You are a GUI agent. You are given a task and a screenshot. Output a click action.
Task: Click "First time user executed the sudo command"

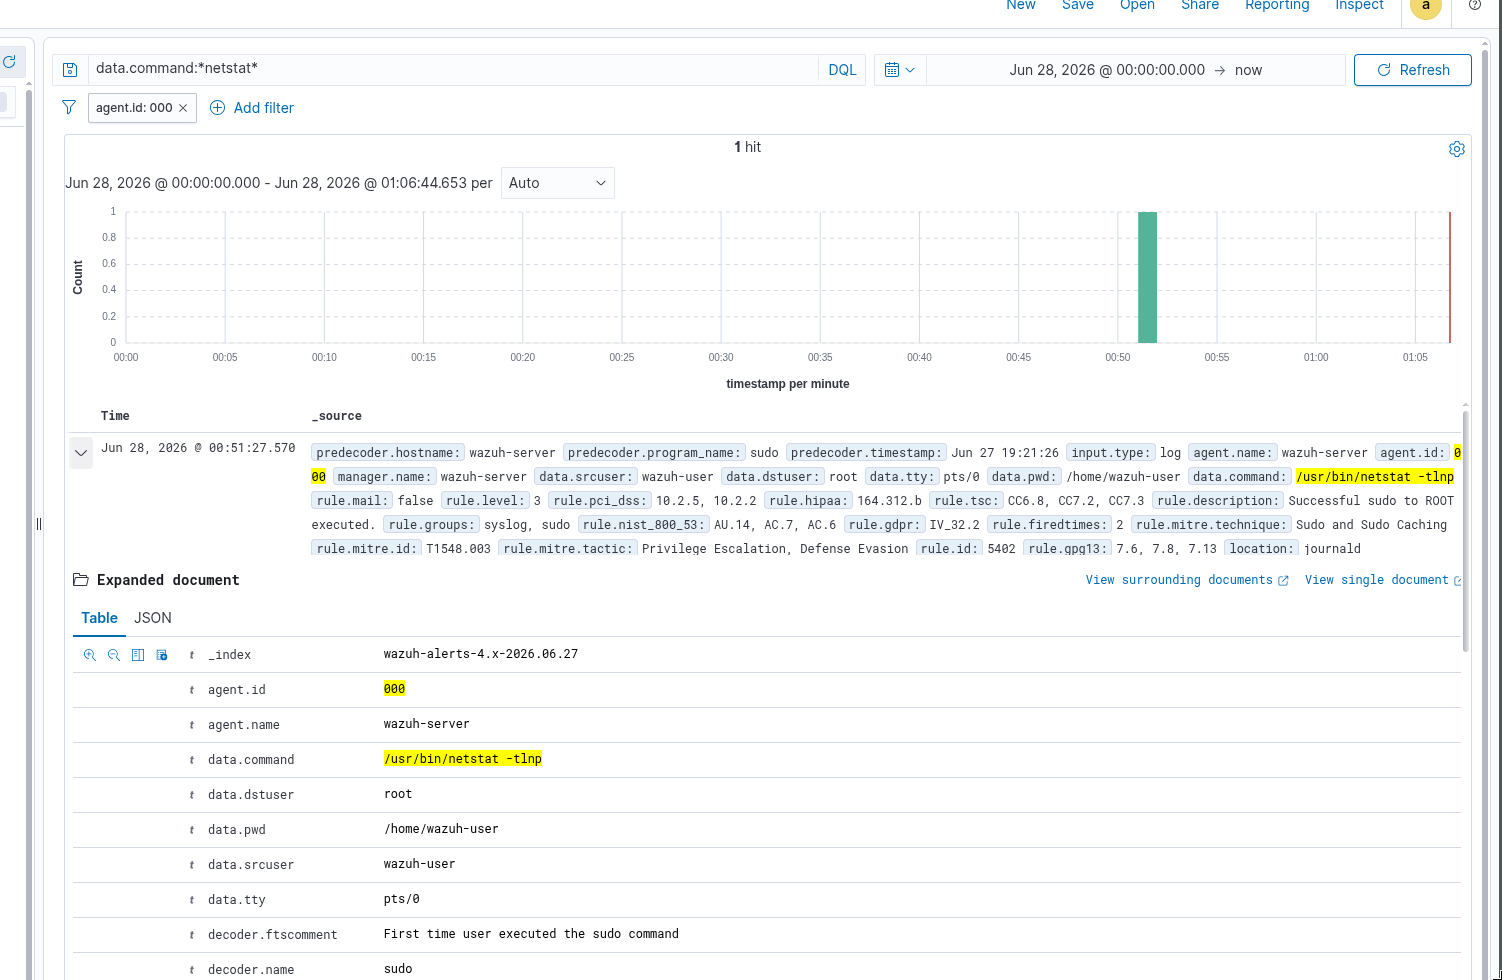pyautogui.click(x=531, y=934)
